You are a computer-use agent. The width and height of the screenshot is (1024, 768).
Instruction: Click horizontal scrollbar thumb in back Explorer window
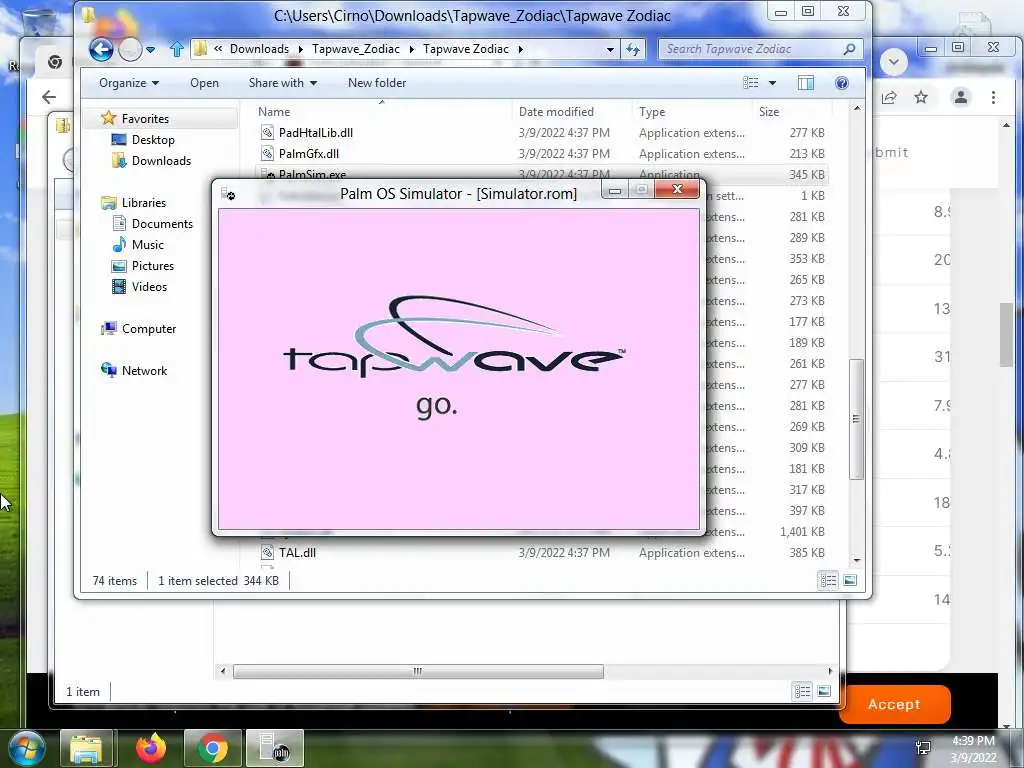coord(418,671)
